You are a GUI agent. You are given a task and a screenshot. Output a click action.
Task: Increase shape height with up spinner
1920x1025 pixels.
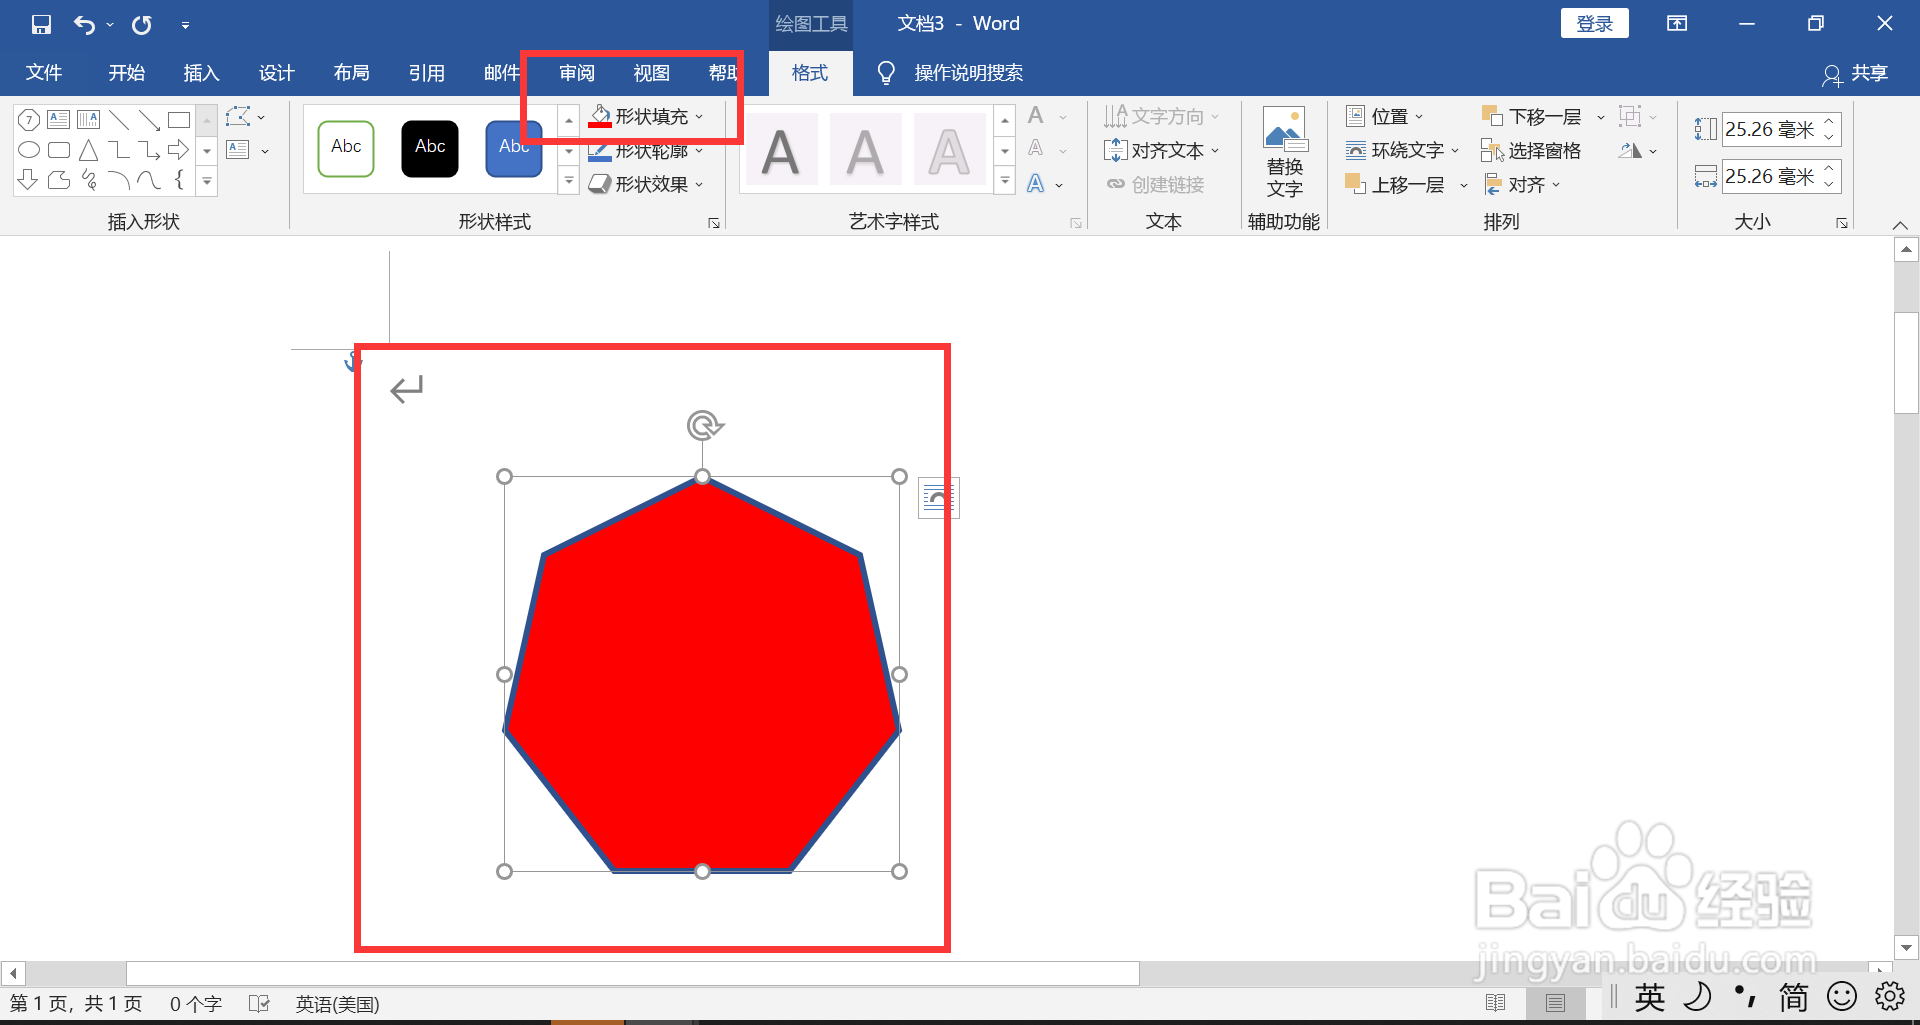tap(1829, 122)
